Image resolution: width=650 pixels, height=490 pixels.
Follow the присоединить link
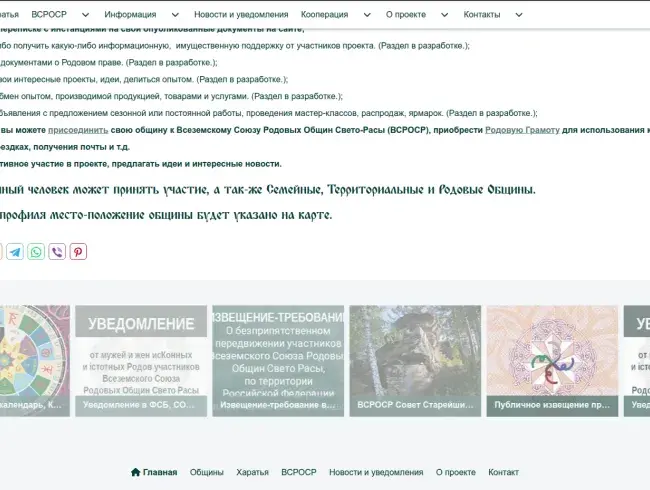click(78, 130)
